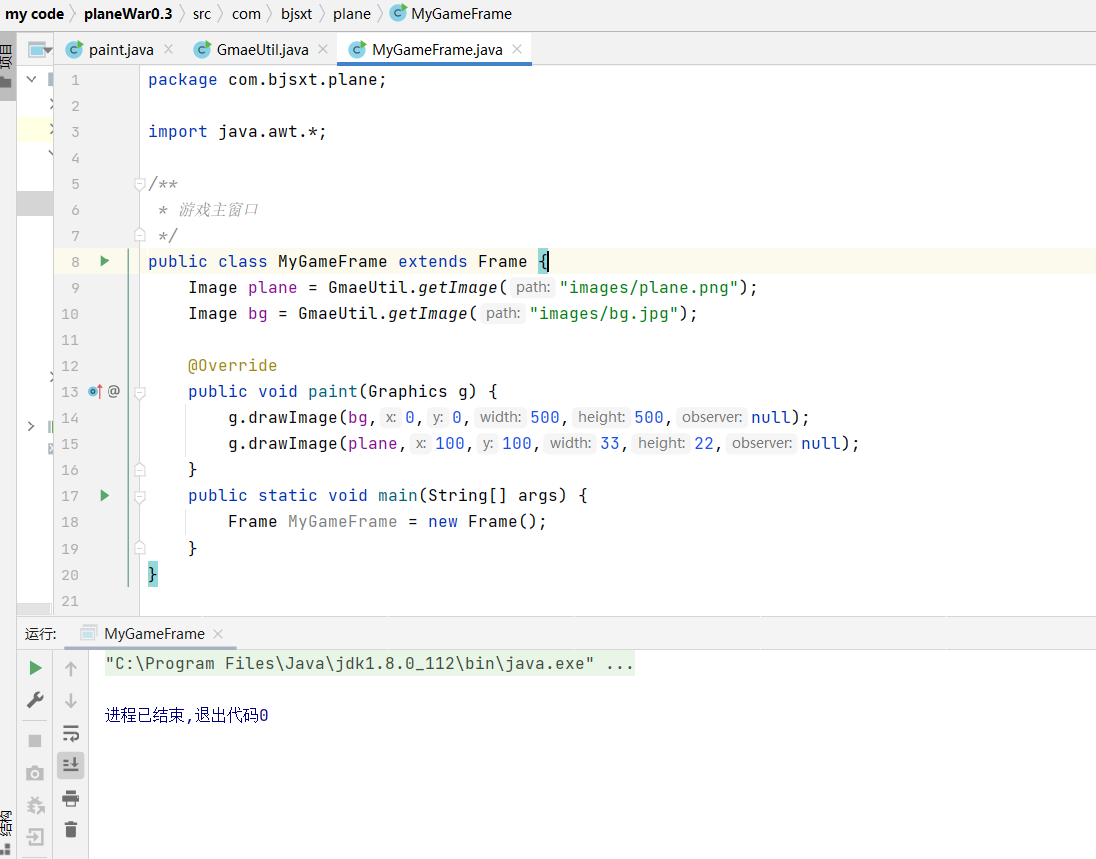Click the up arrow in Run toolbar
This screenshot has height=859, width=1096.
(71, 669)
